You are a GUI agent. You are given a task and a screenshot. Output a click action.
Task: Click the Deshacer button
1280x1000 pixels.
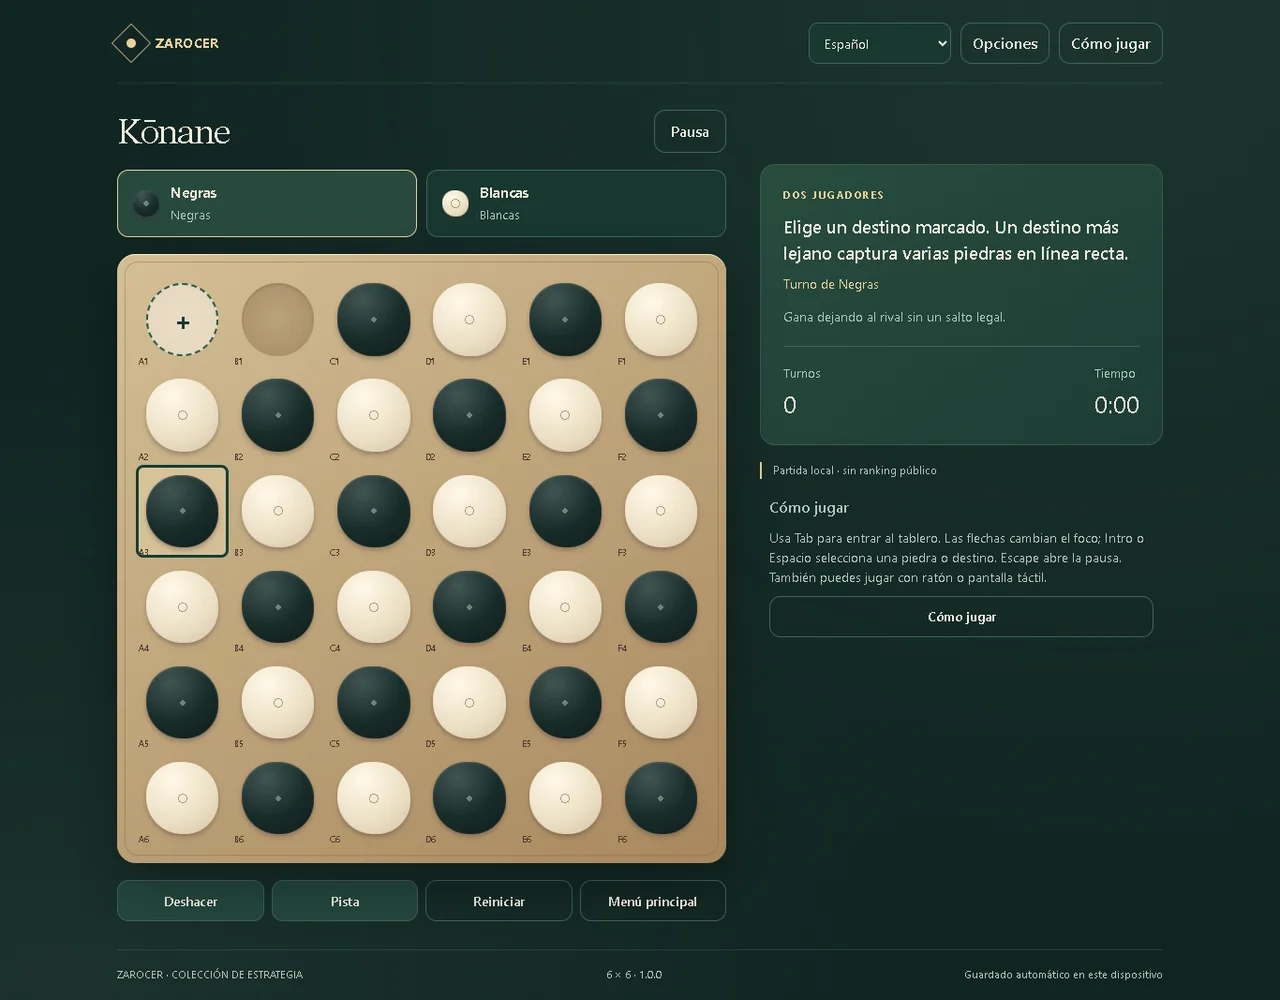click(x=191, y=901)
